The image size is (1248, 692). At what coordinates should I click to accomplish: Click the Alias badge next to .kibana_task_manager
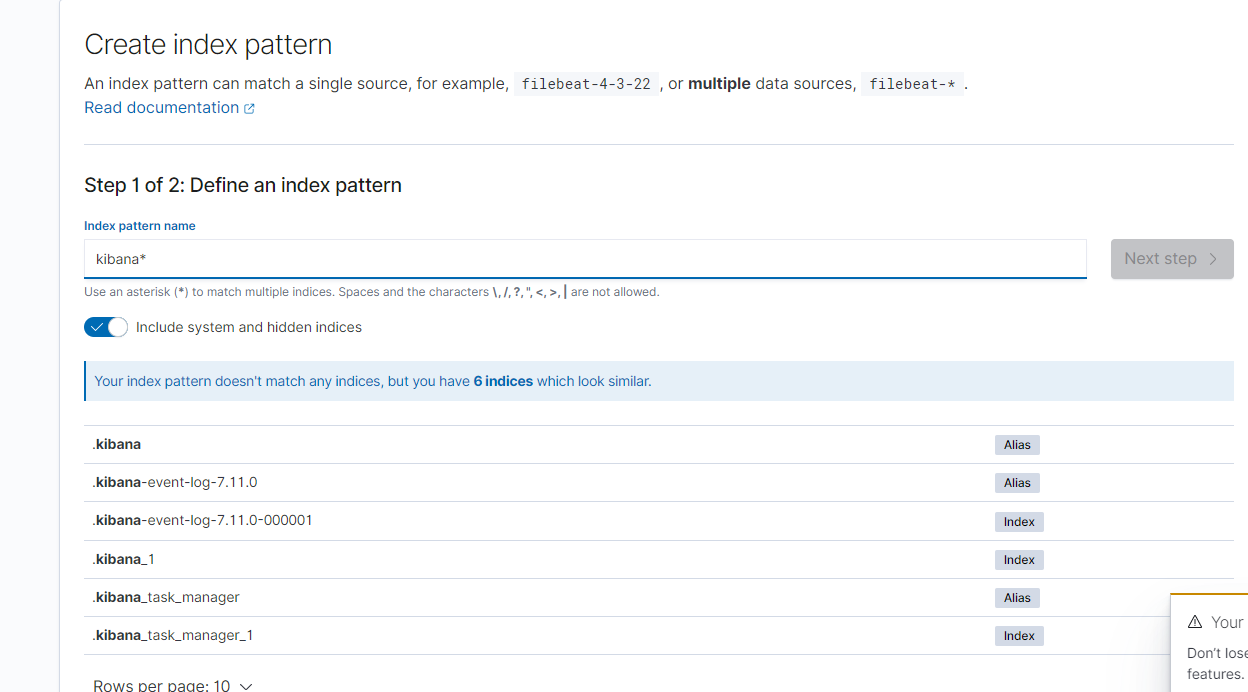1016,597
